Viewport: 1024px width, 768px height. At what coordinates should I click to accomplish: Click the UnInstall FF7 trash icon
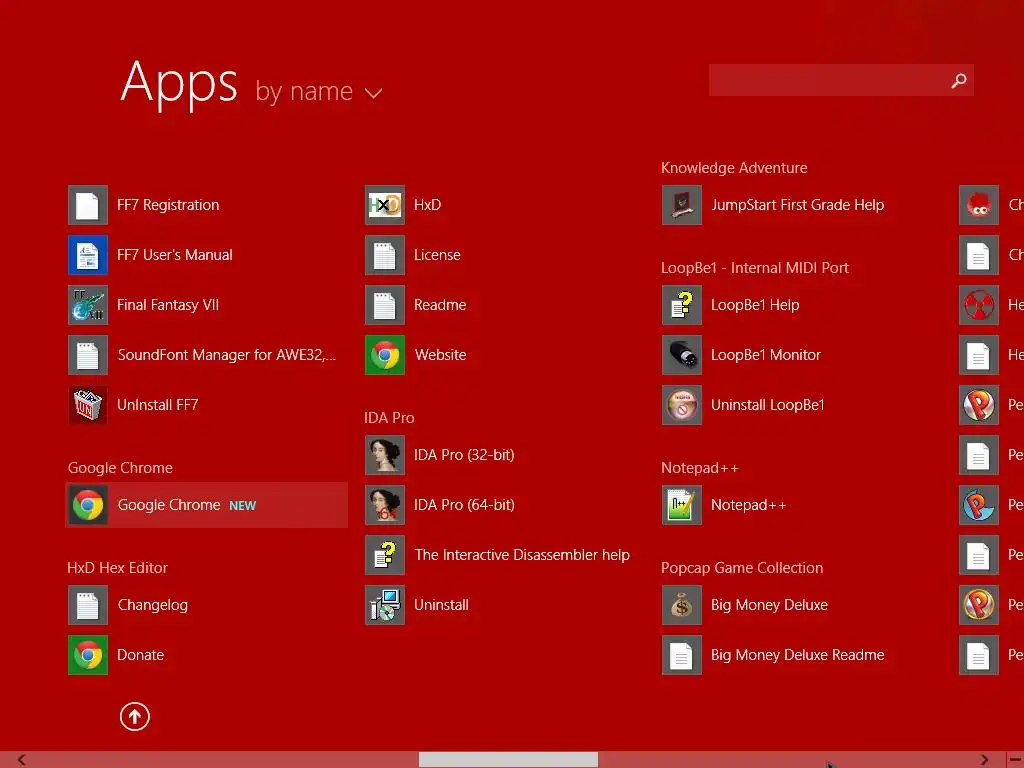[x=88, y=405]
